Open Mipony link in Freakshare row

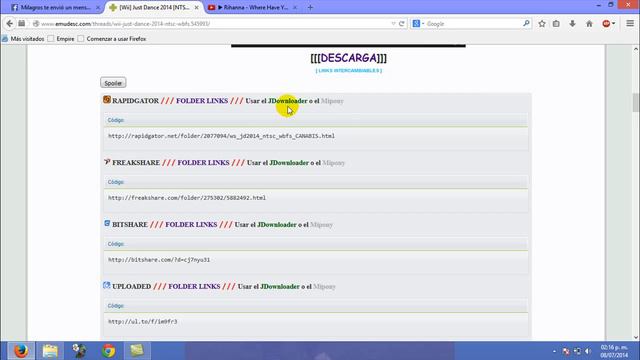point(333,163)
